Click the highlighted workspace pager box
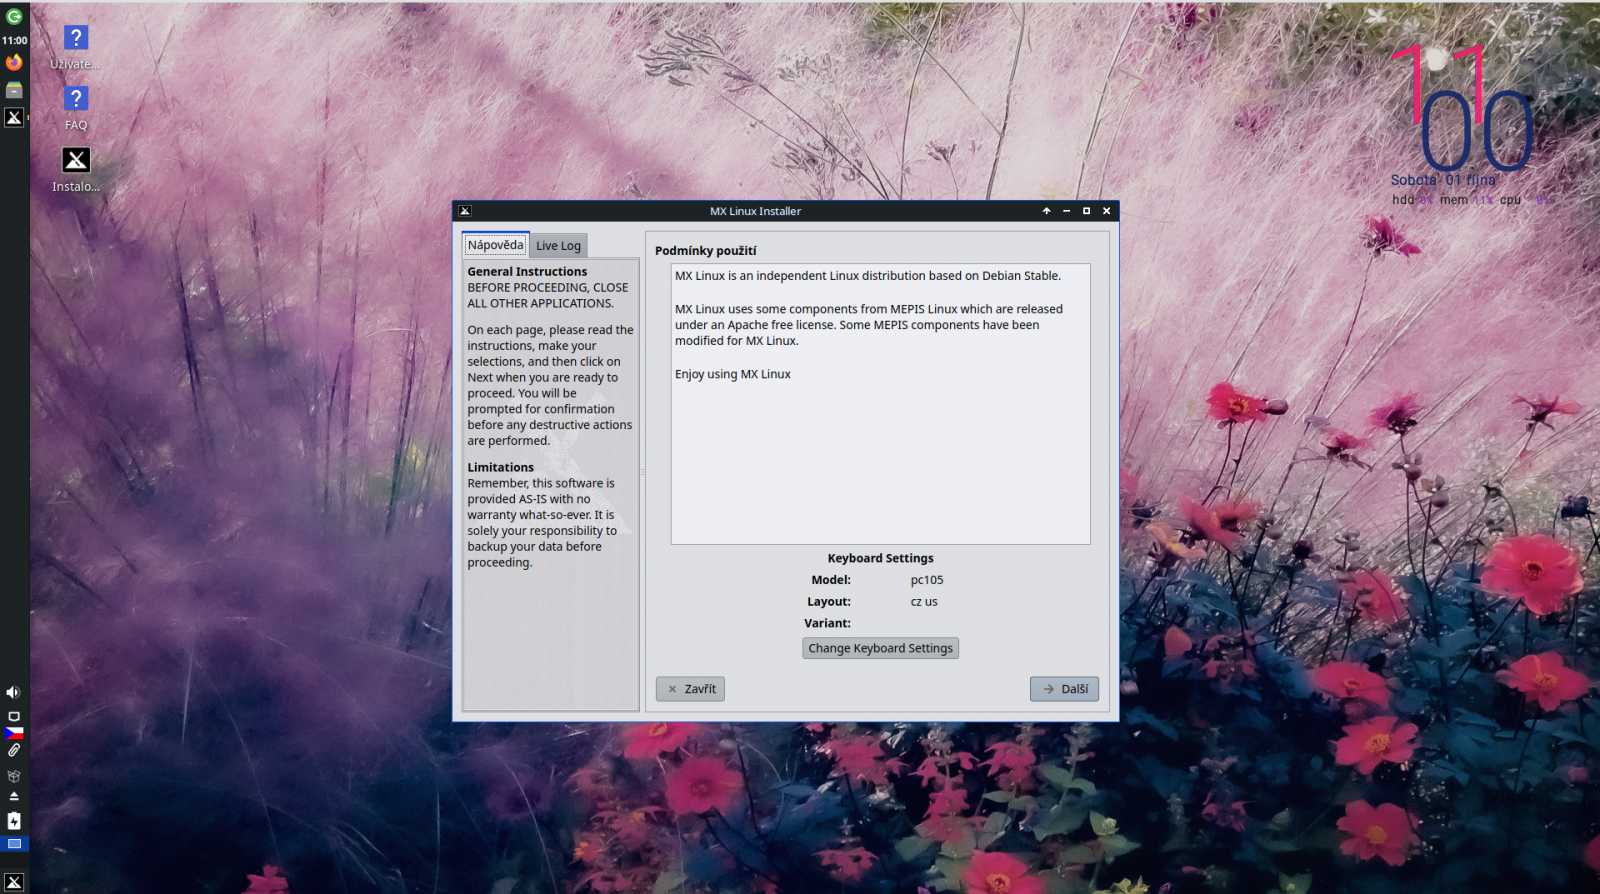Screen dimensions: 1600x894 point(14,844)
